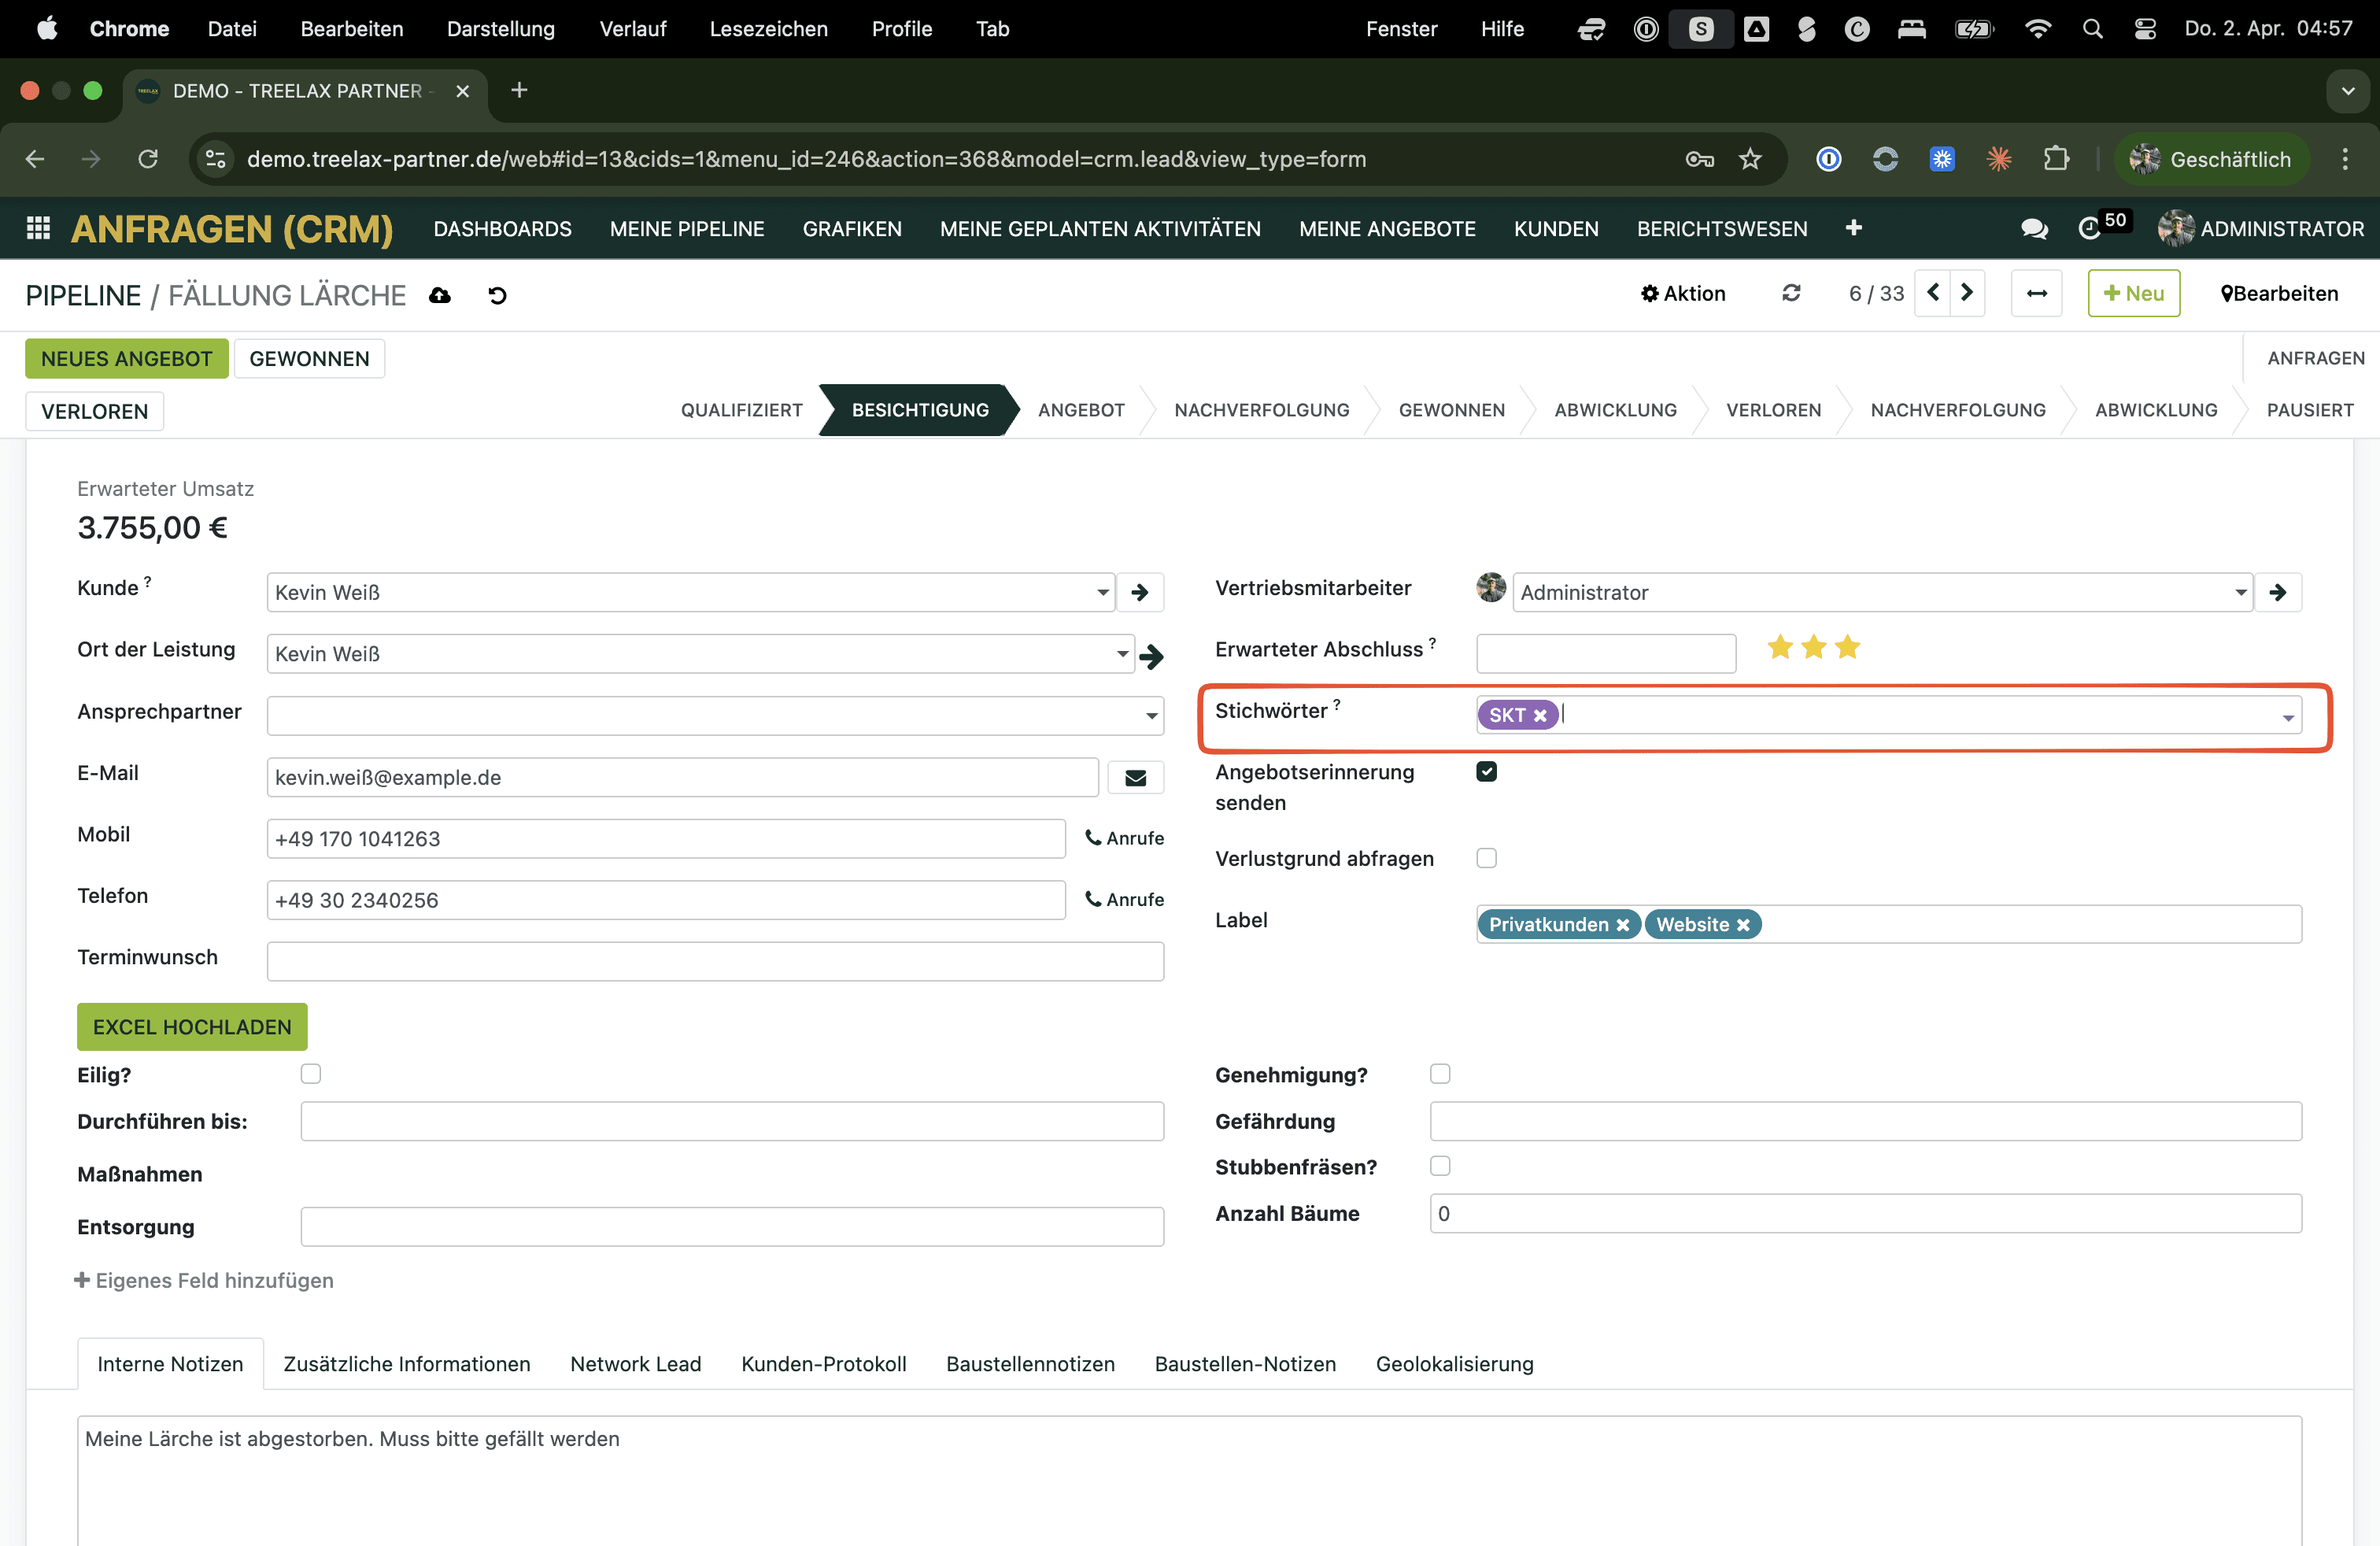Remove the SKT tag using its x
The image size is (2380, 1546).
point(1540,715)
